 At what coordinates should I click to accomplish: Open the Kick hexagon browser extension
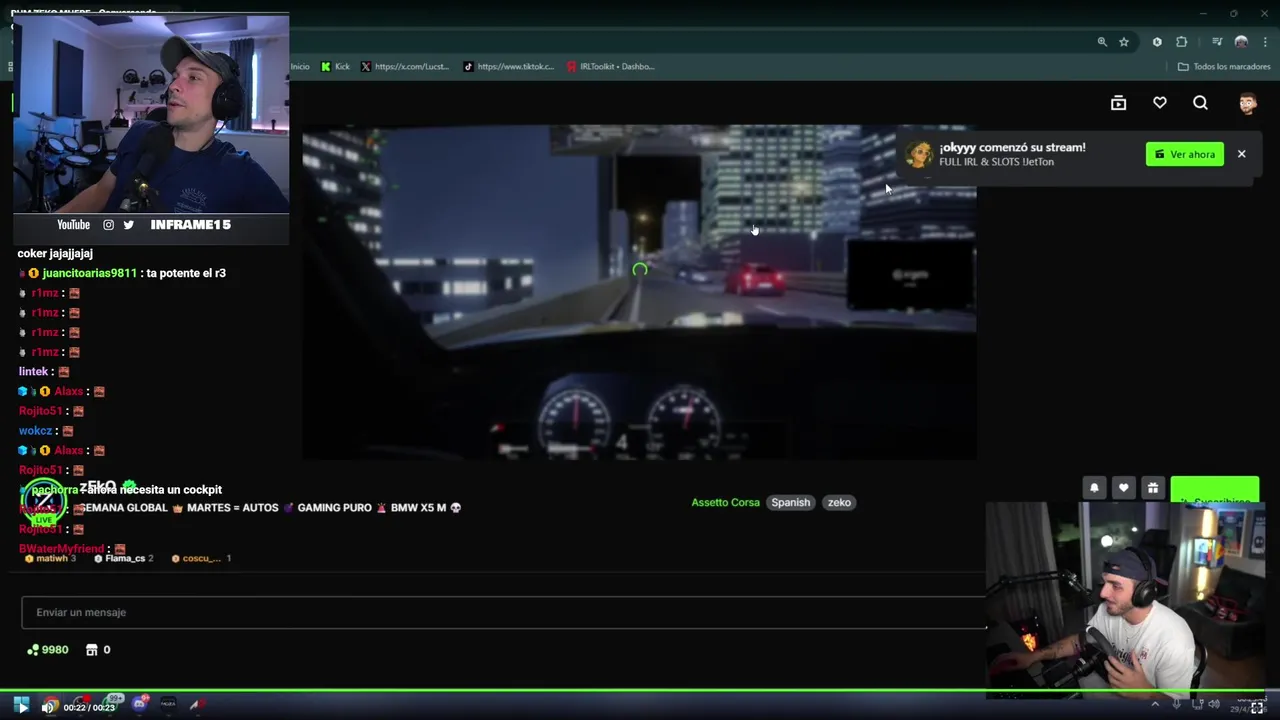(1157, 42)
